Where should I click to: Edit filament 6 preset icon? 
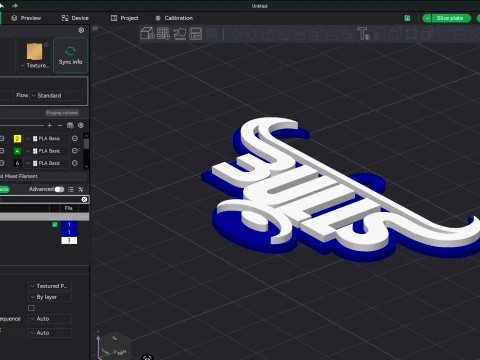tap(75, 163)
